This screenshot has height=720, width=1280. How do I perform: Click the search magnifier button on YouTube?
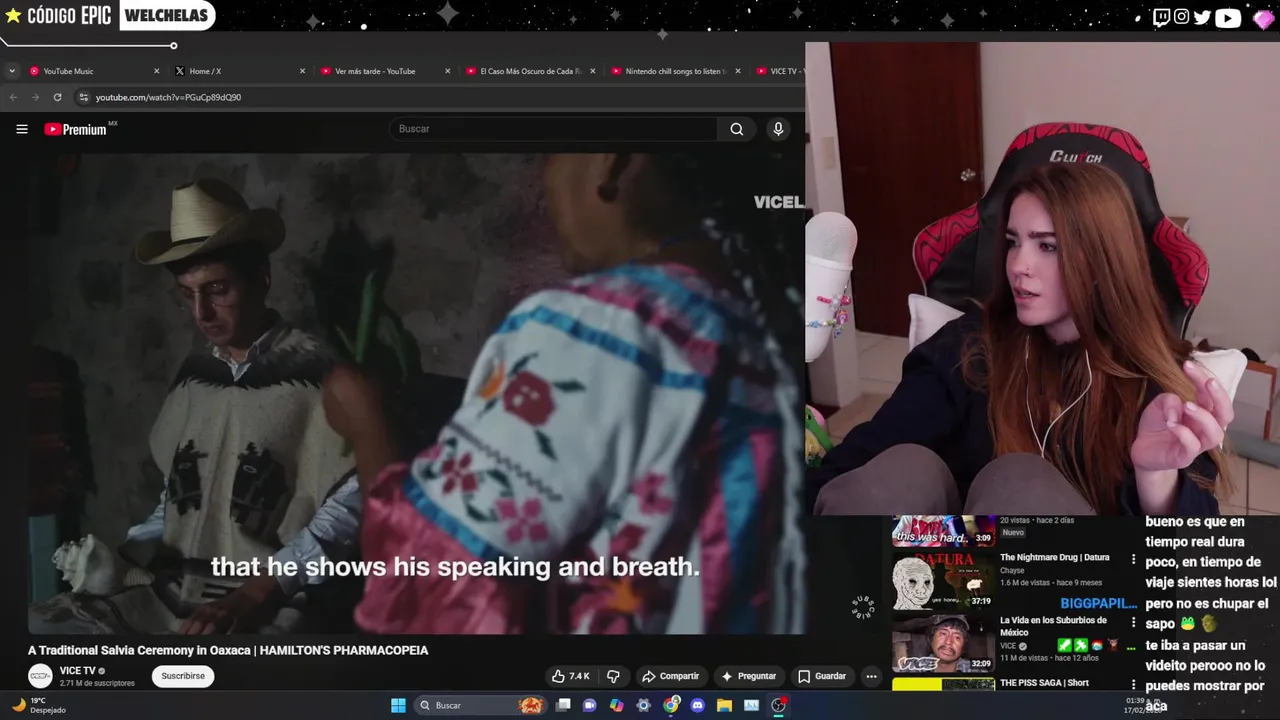click(737, 129)
